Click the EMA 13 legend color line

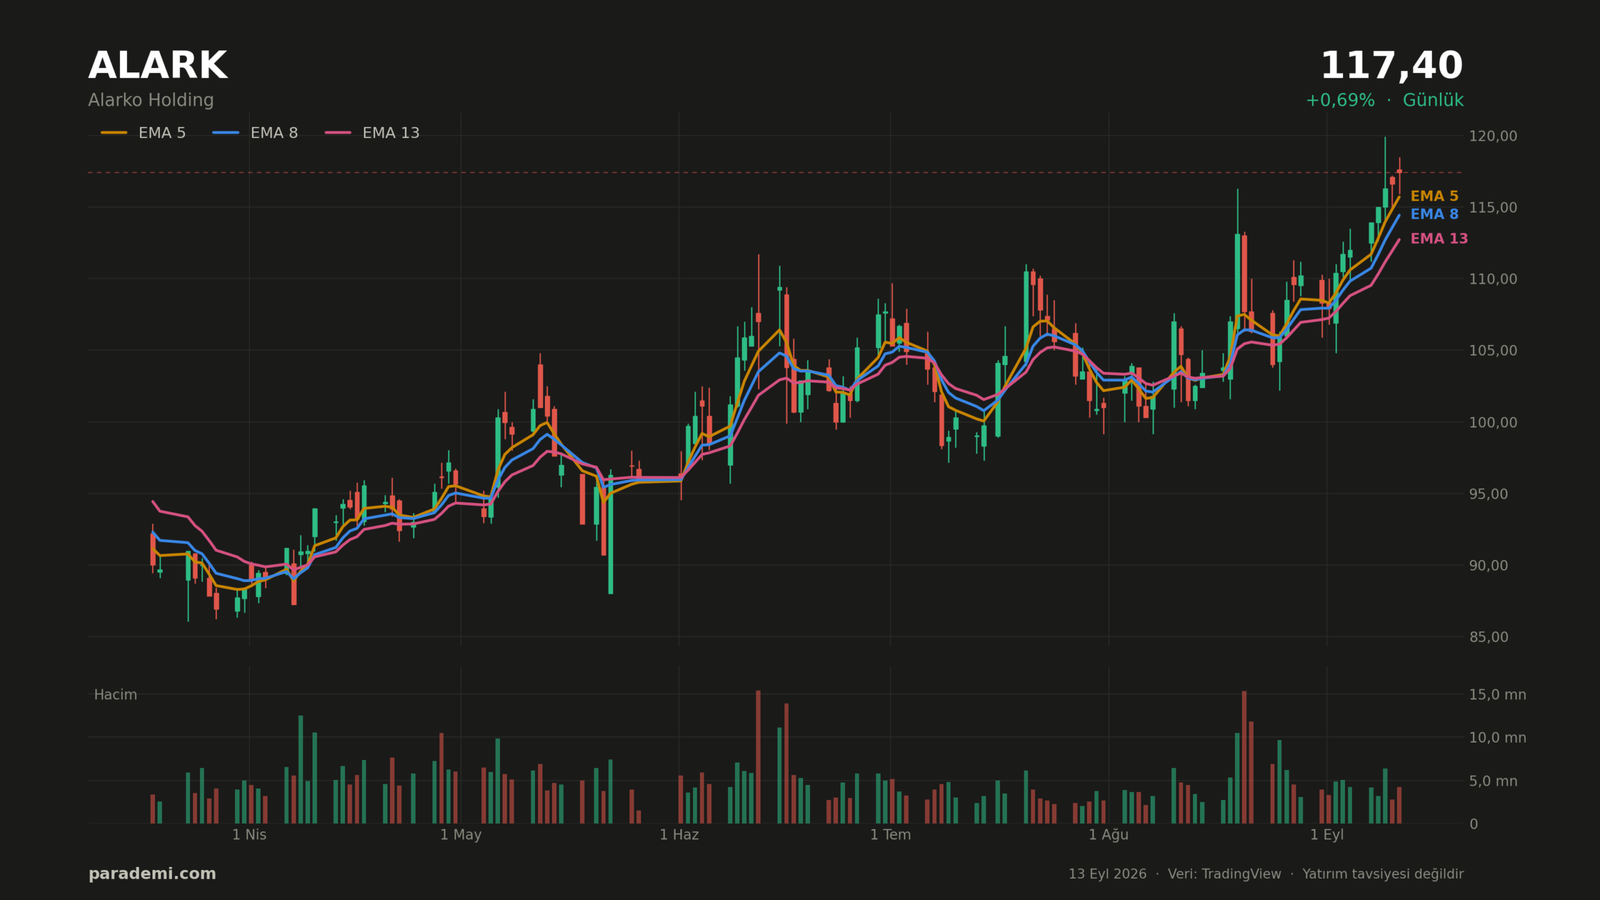338,133
